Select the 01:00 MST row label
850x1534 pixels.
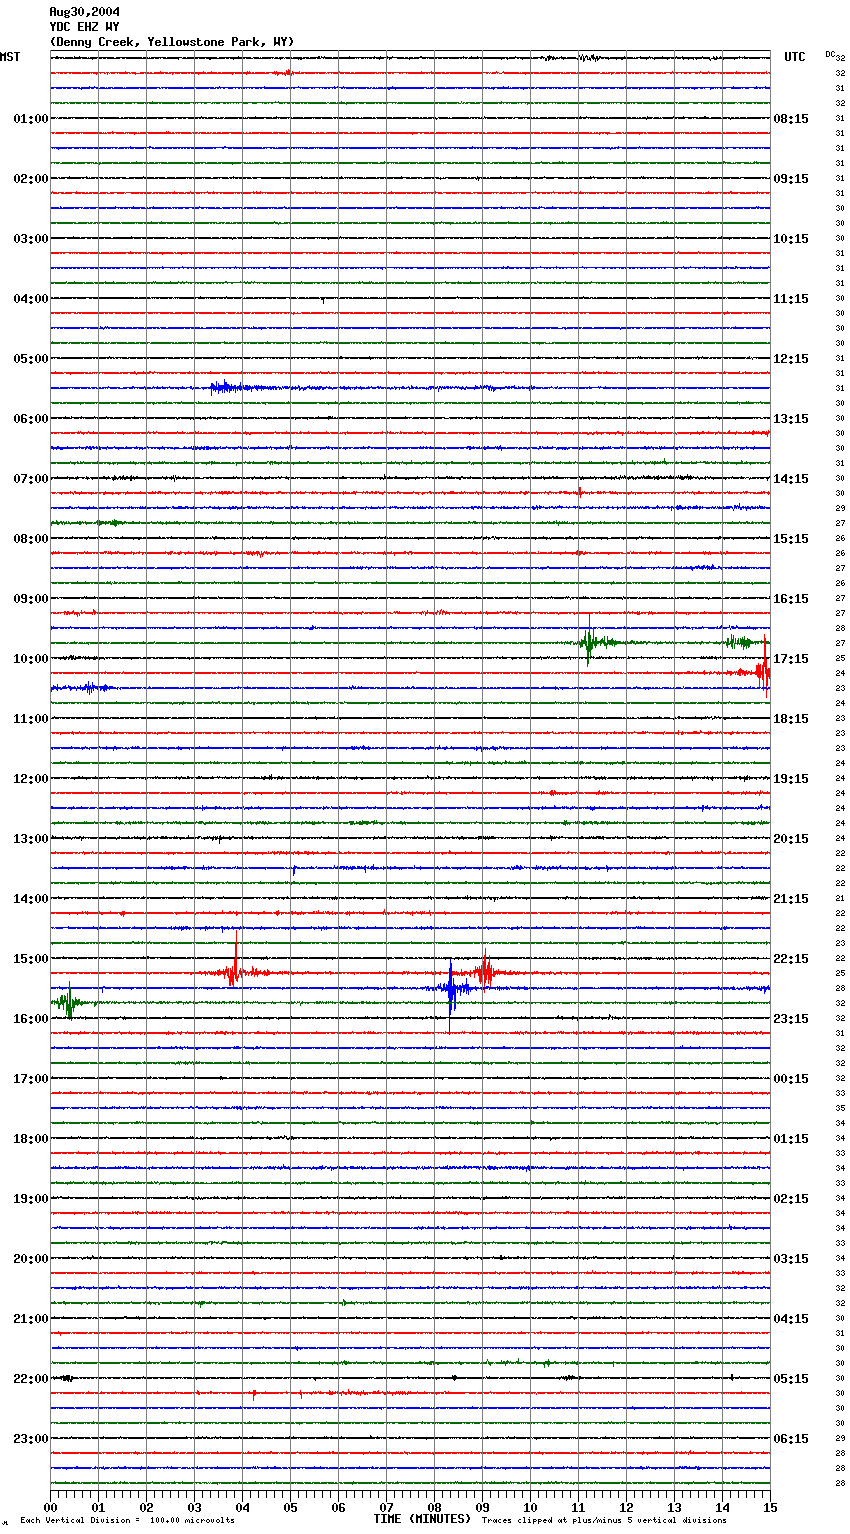point(30,119)
